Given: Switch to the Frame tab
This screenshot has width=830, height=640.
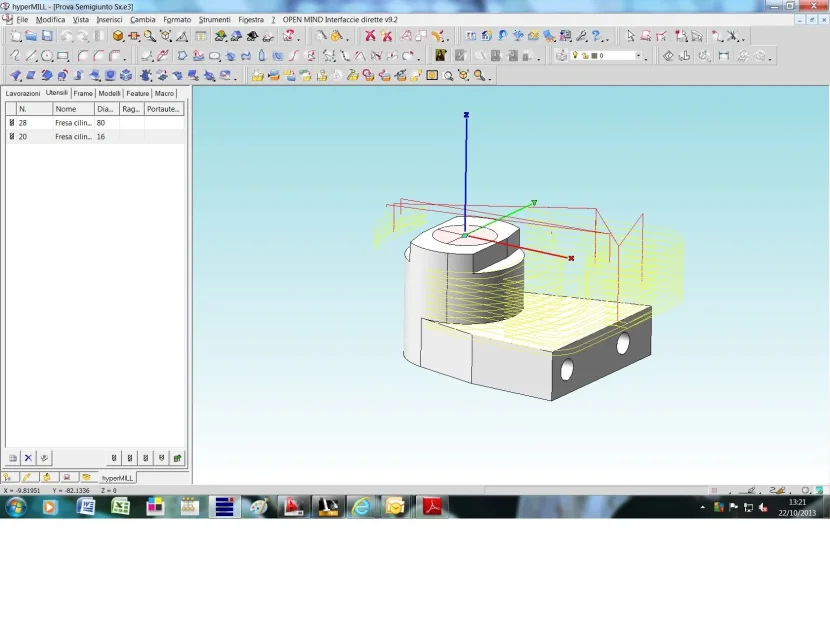Looking at the screenshot, I should click(83, 93).
